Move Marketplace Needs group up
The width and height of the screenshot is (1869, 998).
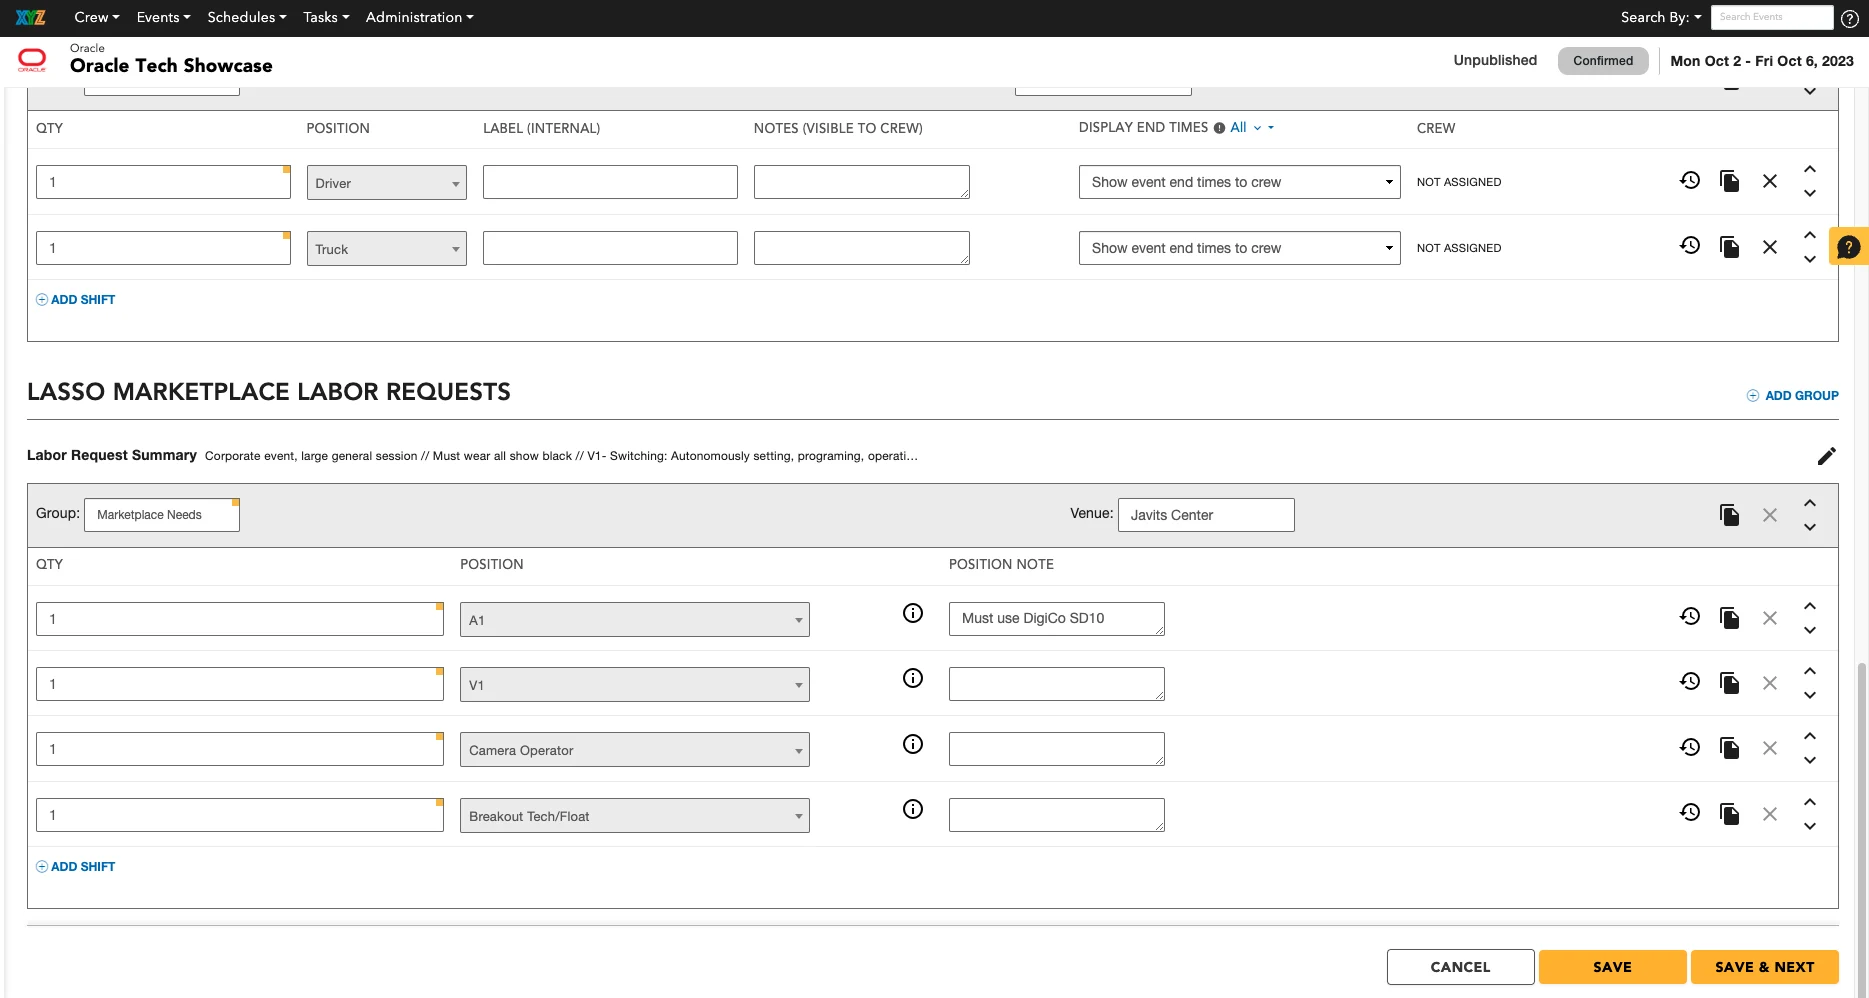(x=1810, y=503)
